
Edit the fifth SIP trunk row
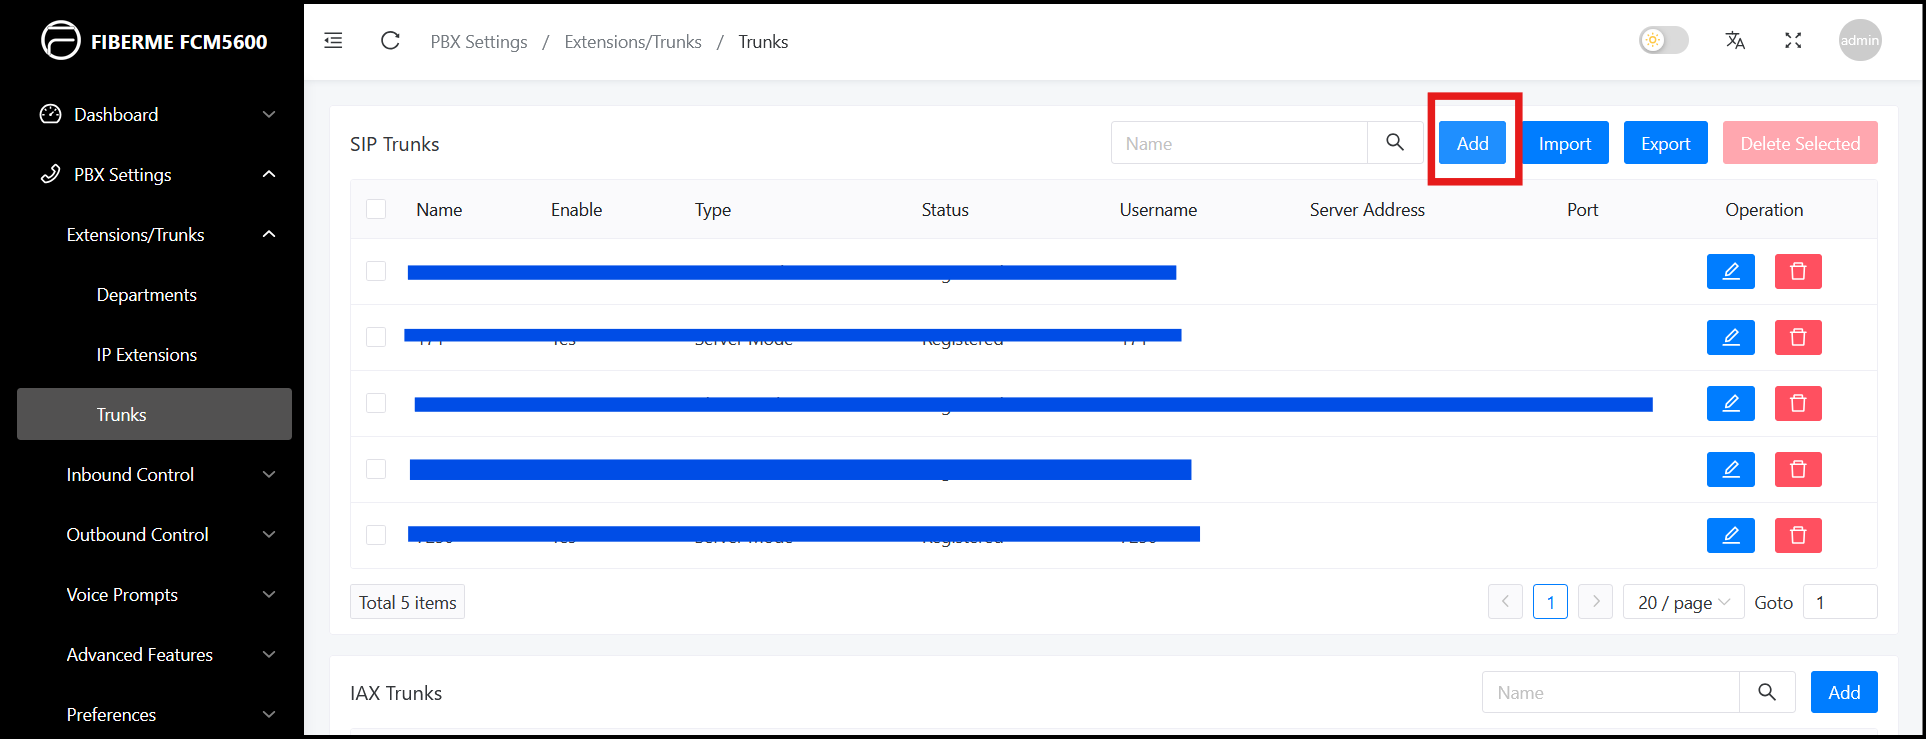(x=1731, y=535)
